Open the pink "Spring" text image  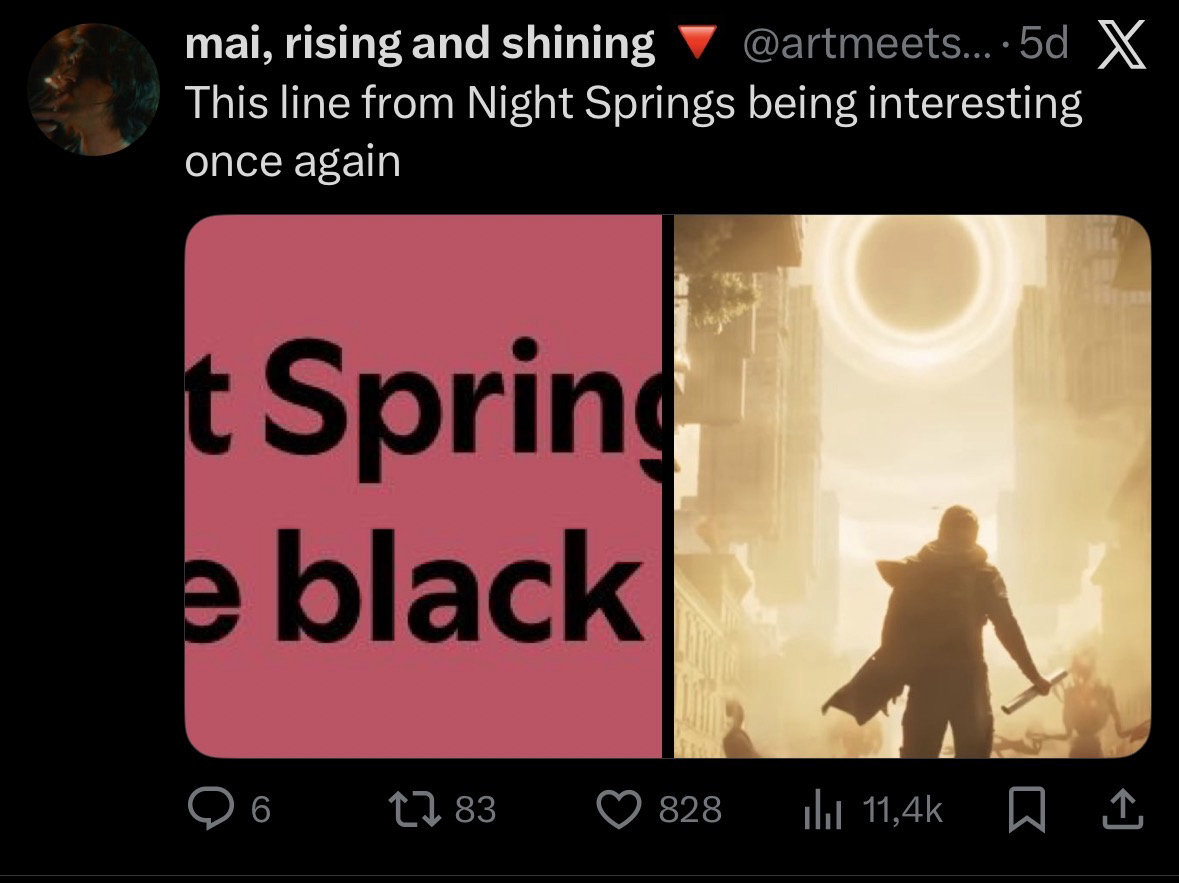423,486
